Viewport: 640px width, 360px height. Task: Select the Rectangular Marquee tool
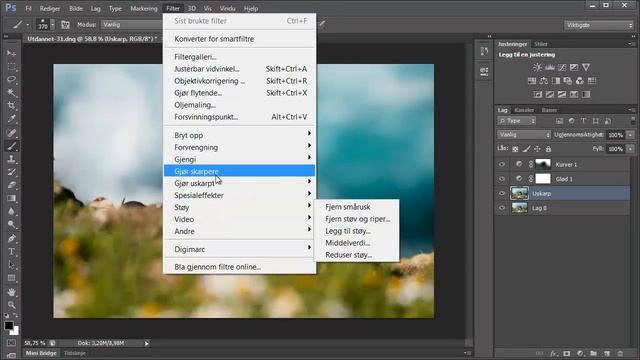click(11, 67)
